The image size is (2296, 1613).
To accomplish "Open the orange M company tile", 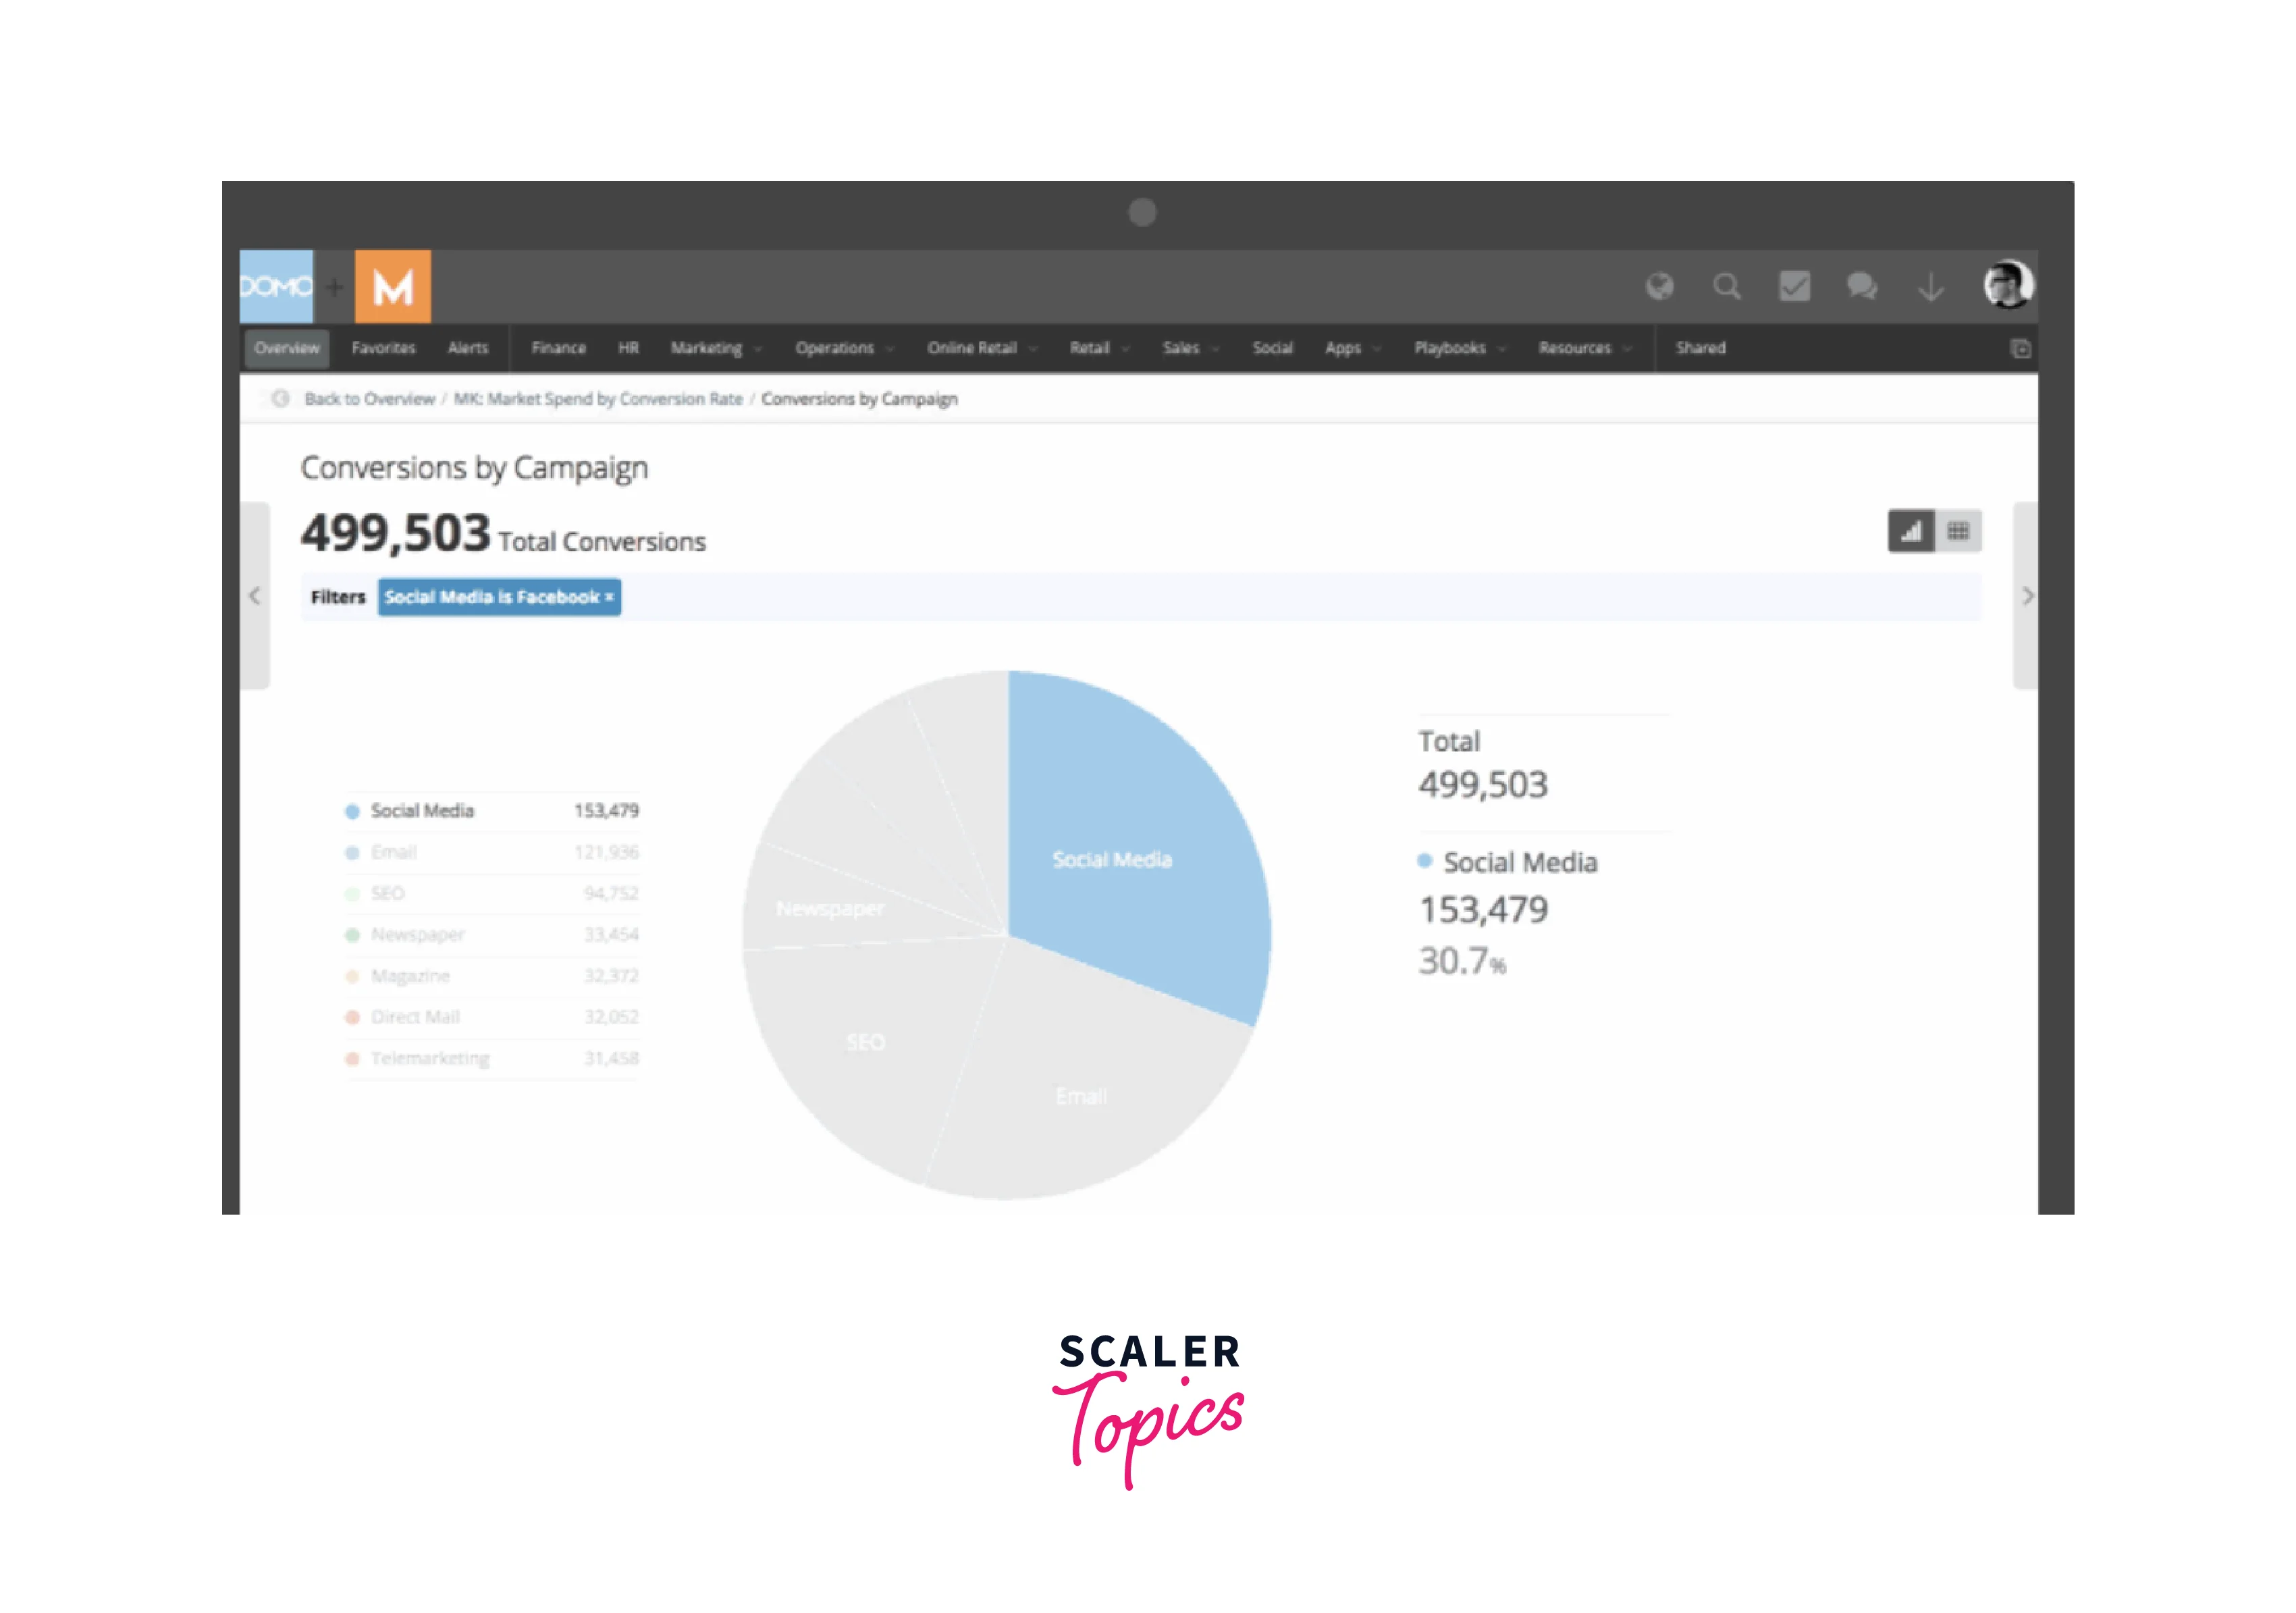I will coord(393,286).
